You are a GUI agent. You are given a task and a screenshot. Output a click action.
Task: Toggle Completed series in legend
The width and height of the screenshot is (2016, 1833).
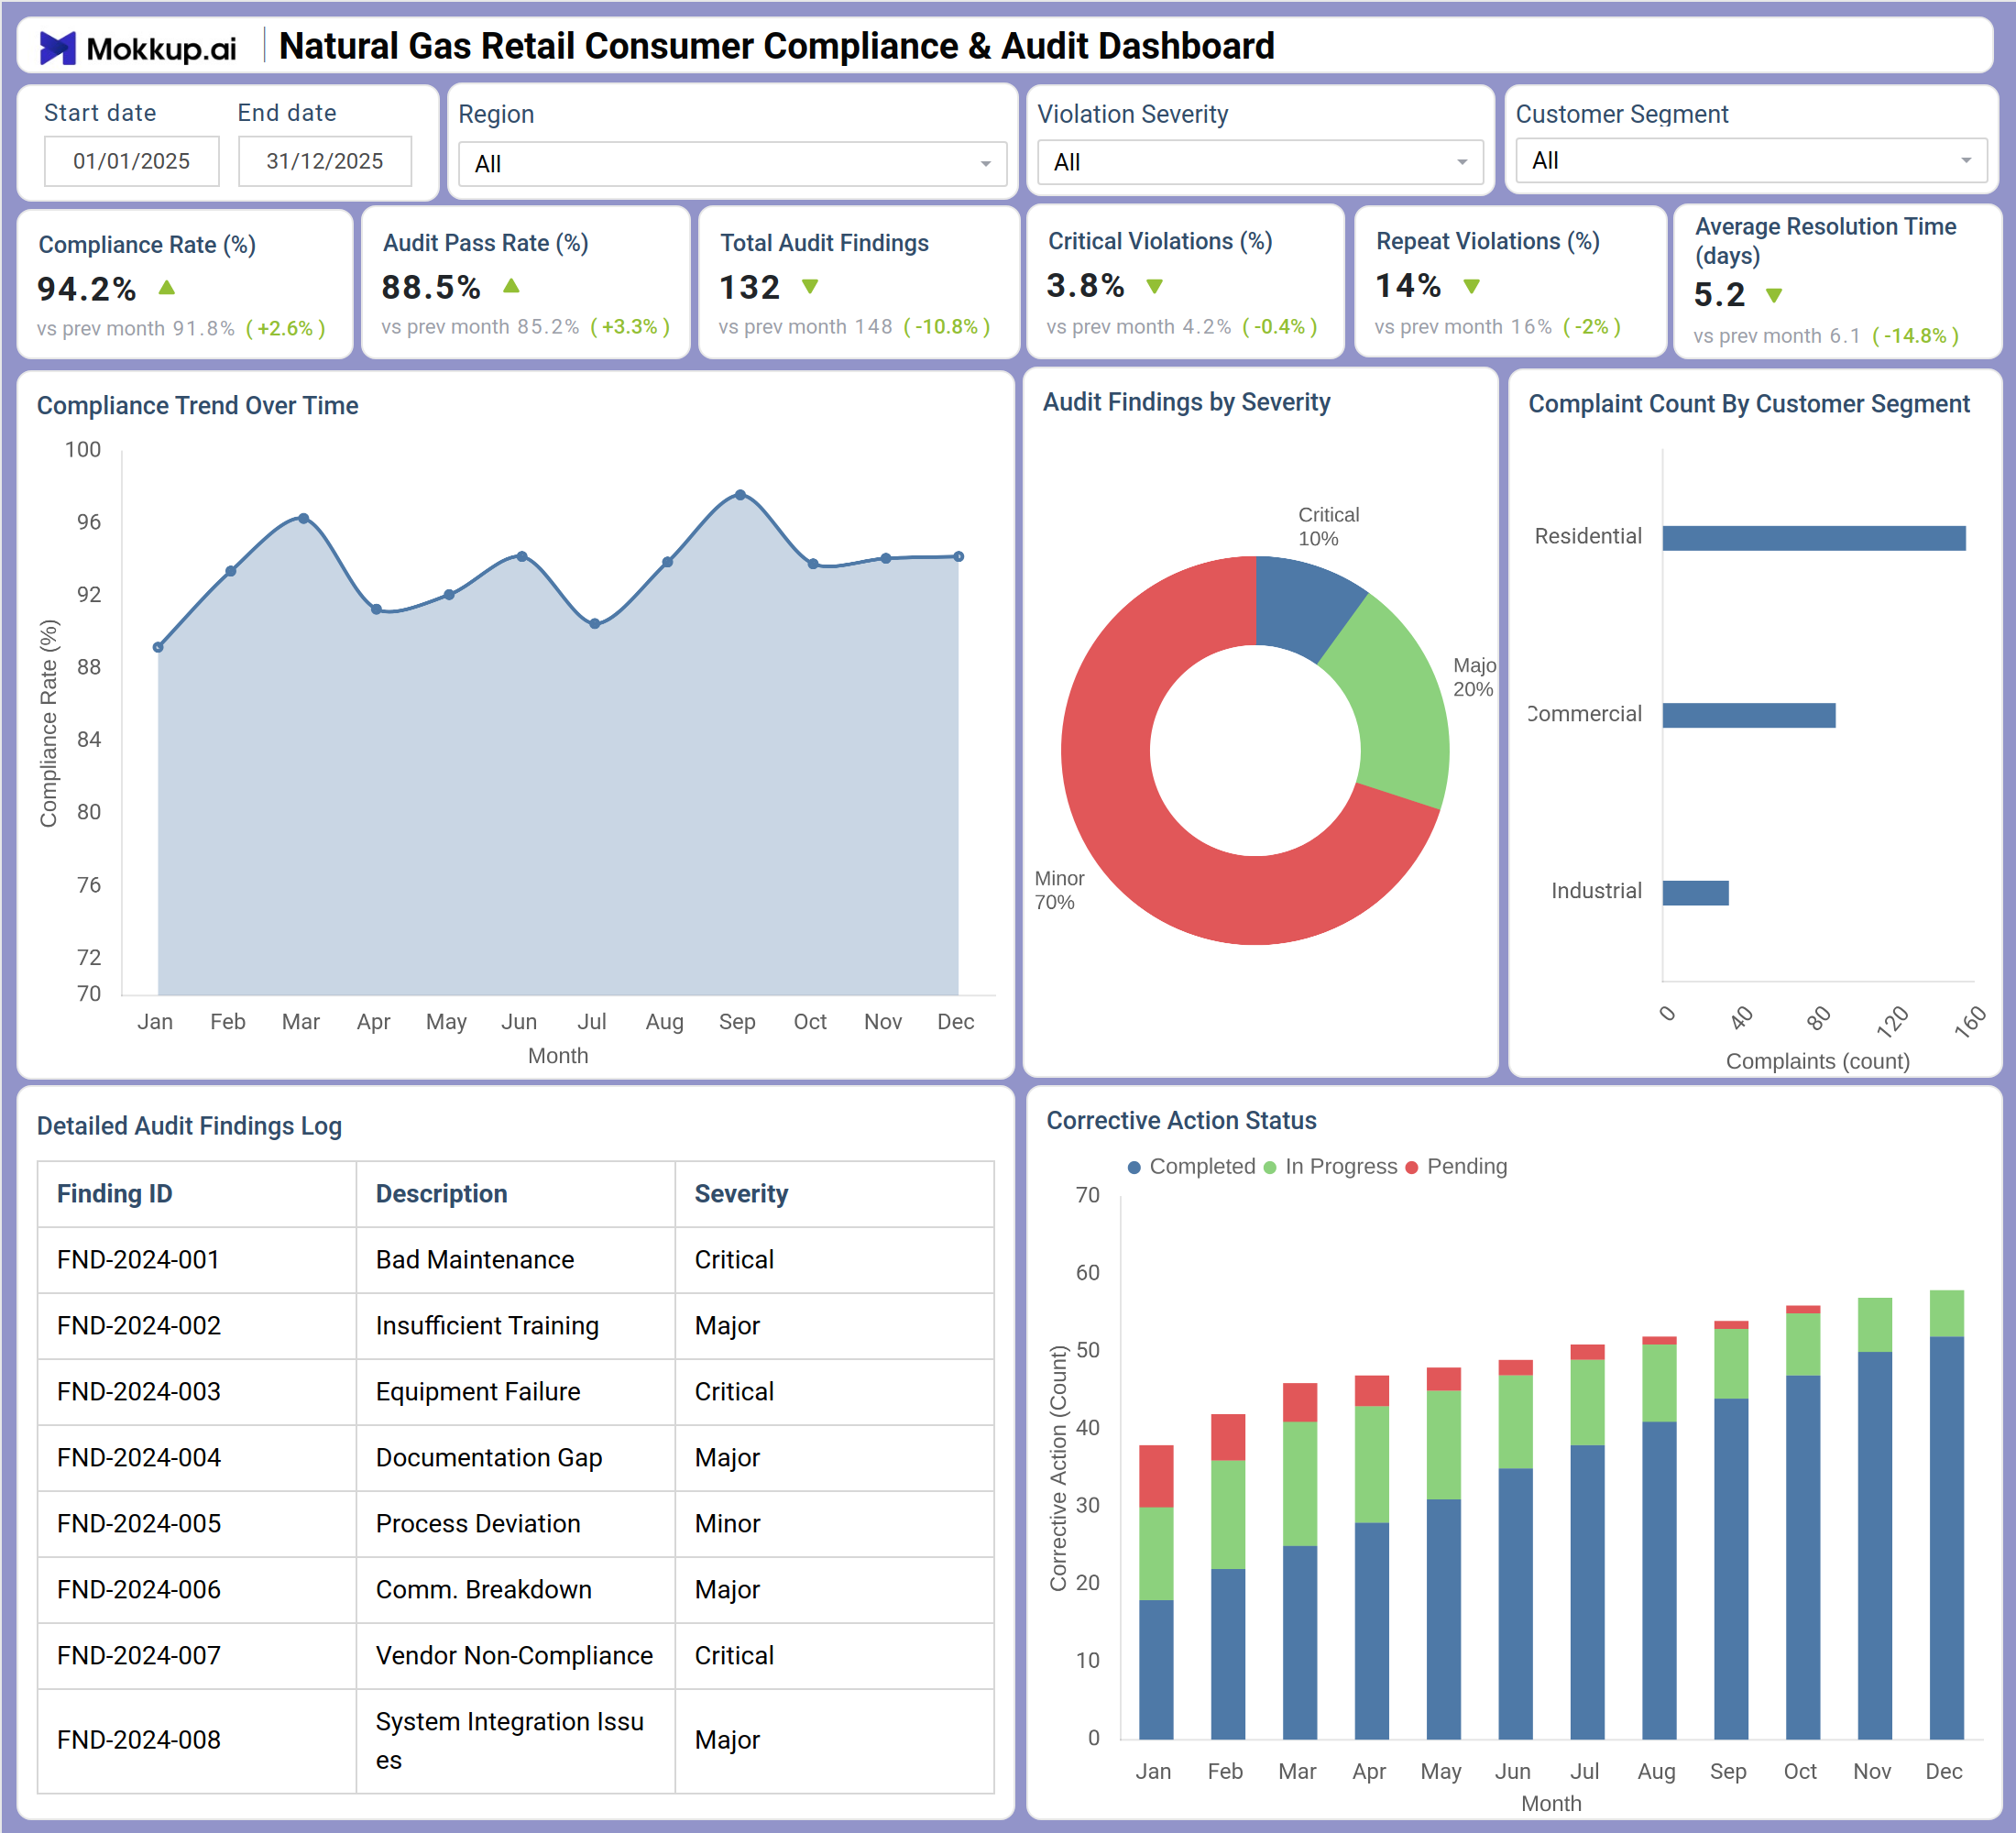(x=1191, y=1166)
